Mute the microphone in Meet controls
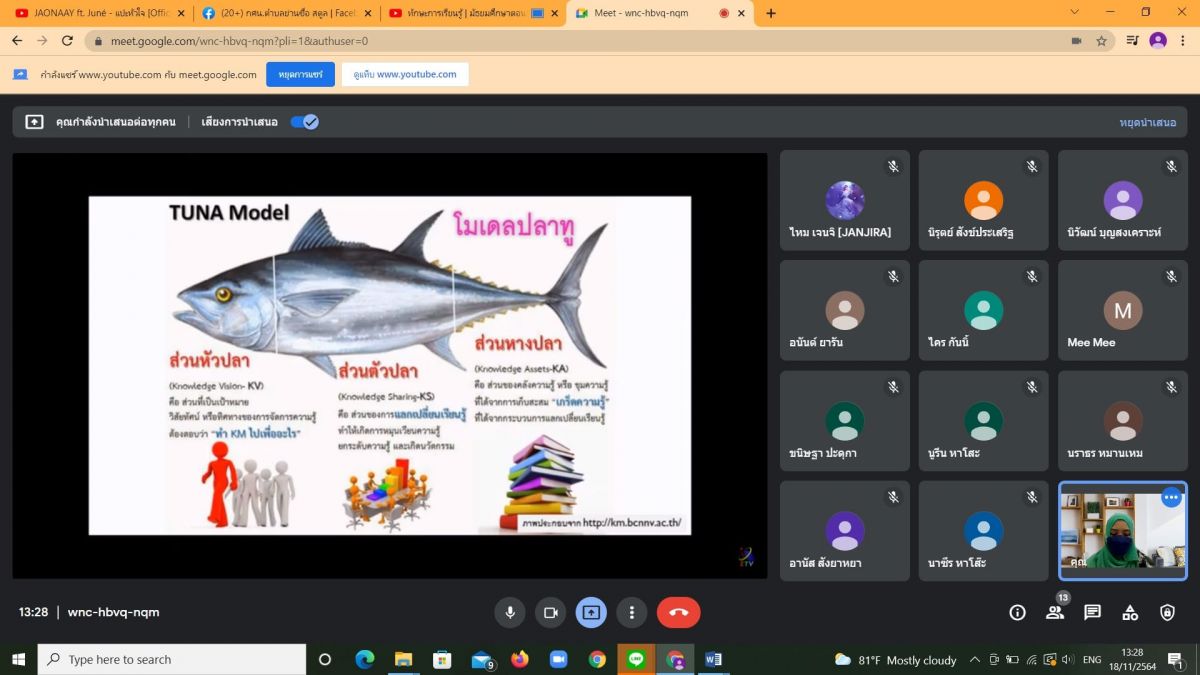Image resolution: width=1200 pixels, height=675 pixels. click(510, 612)
